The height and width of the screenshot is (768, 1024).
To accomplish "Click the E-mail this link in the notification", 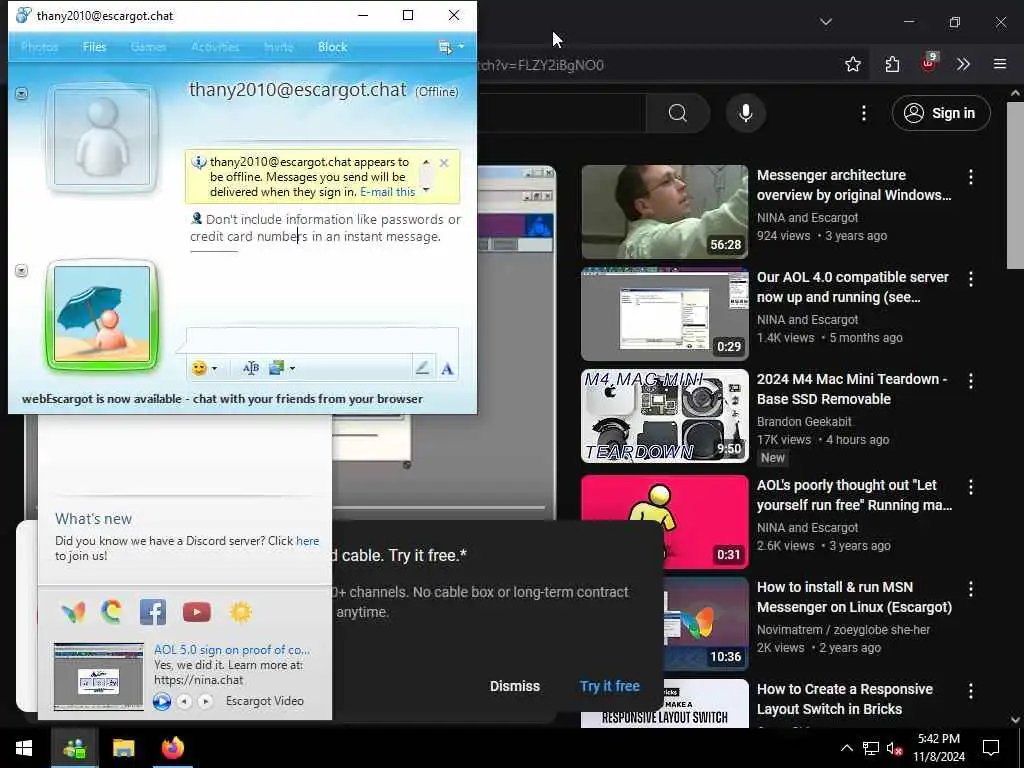I will tap(387, 192).
